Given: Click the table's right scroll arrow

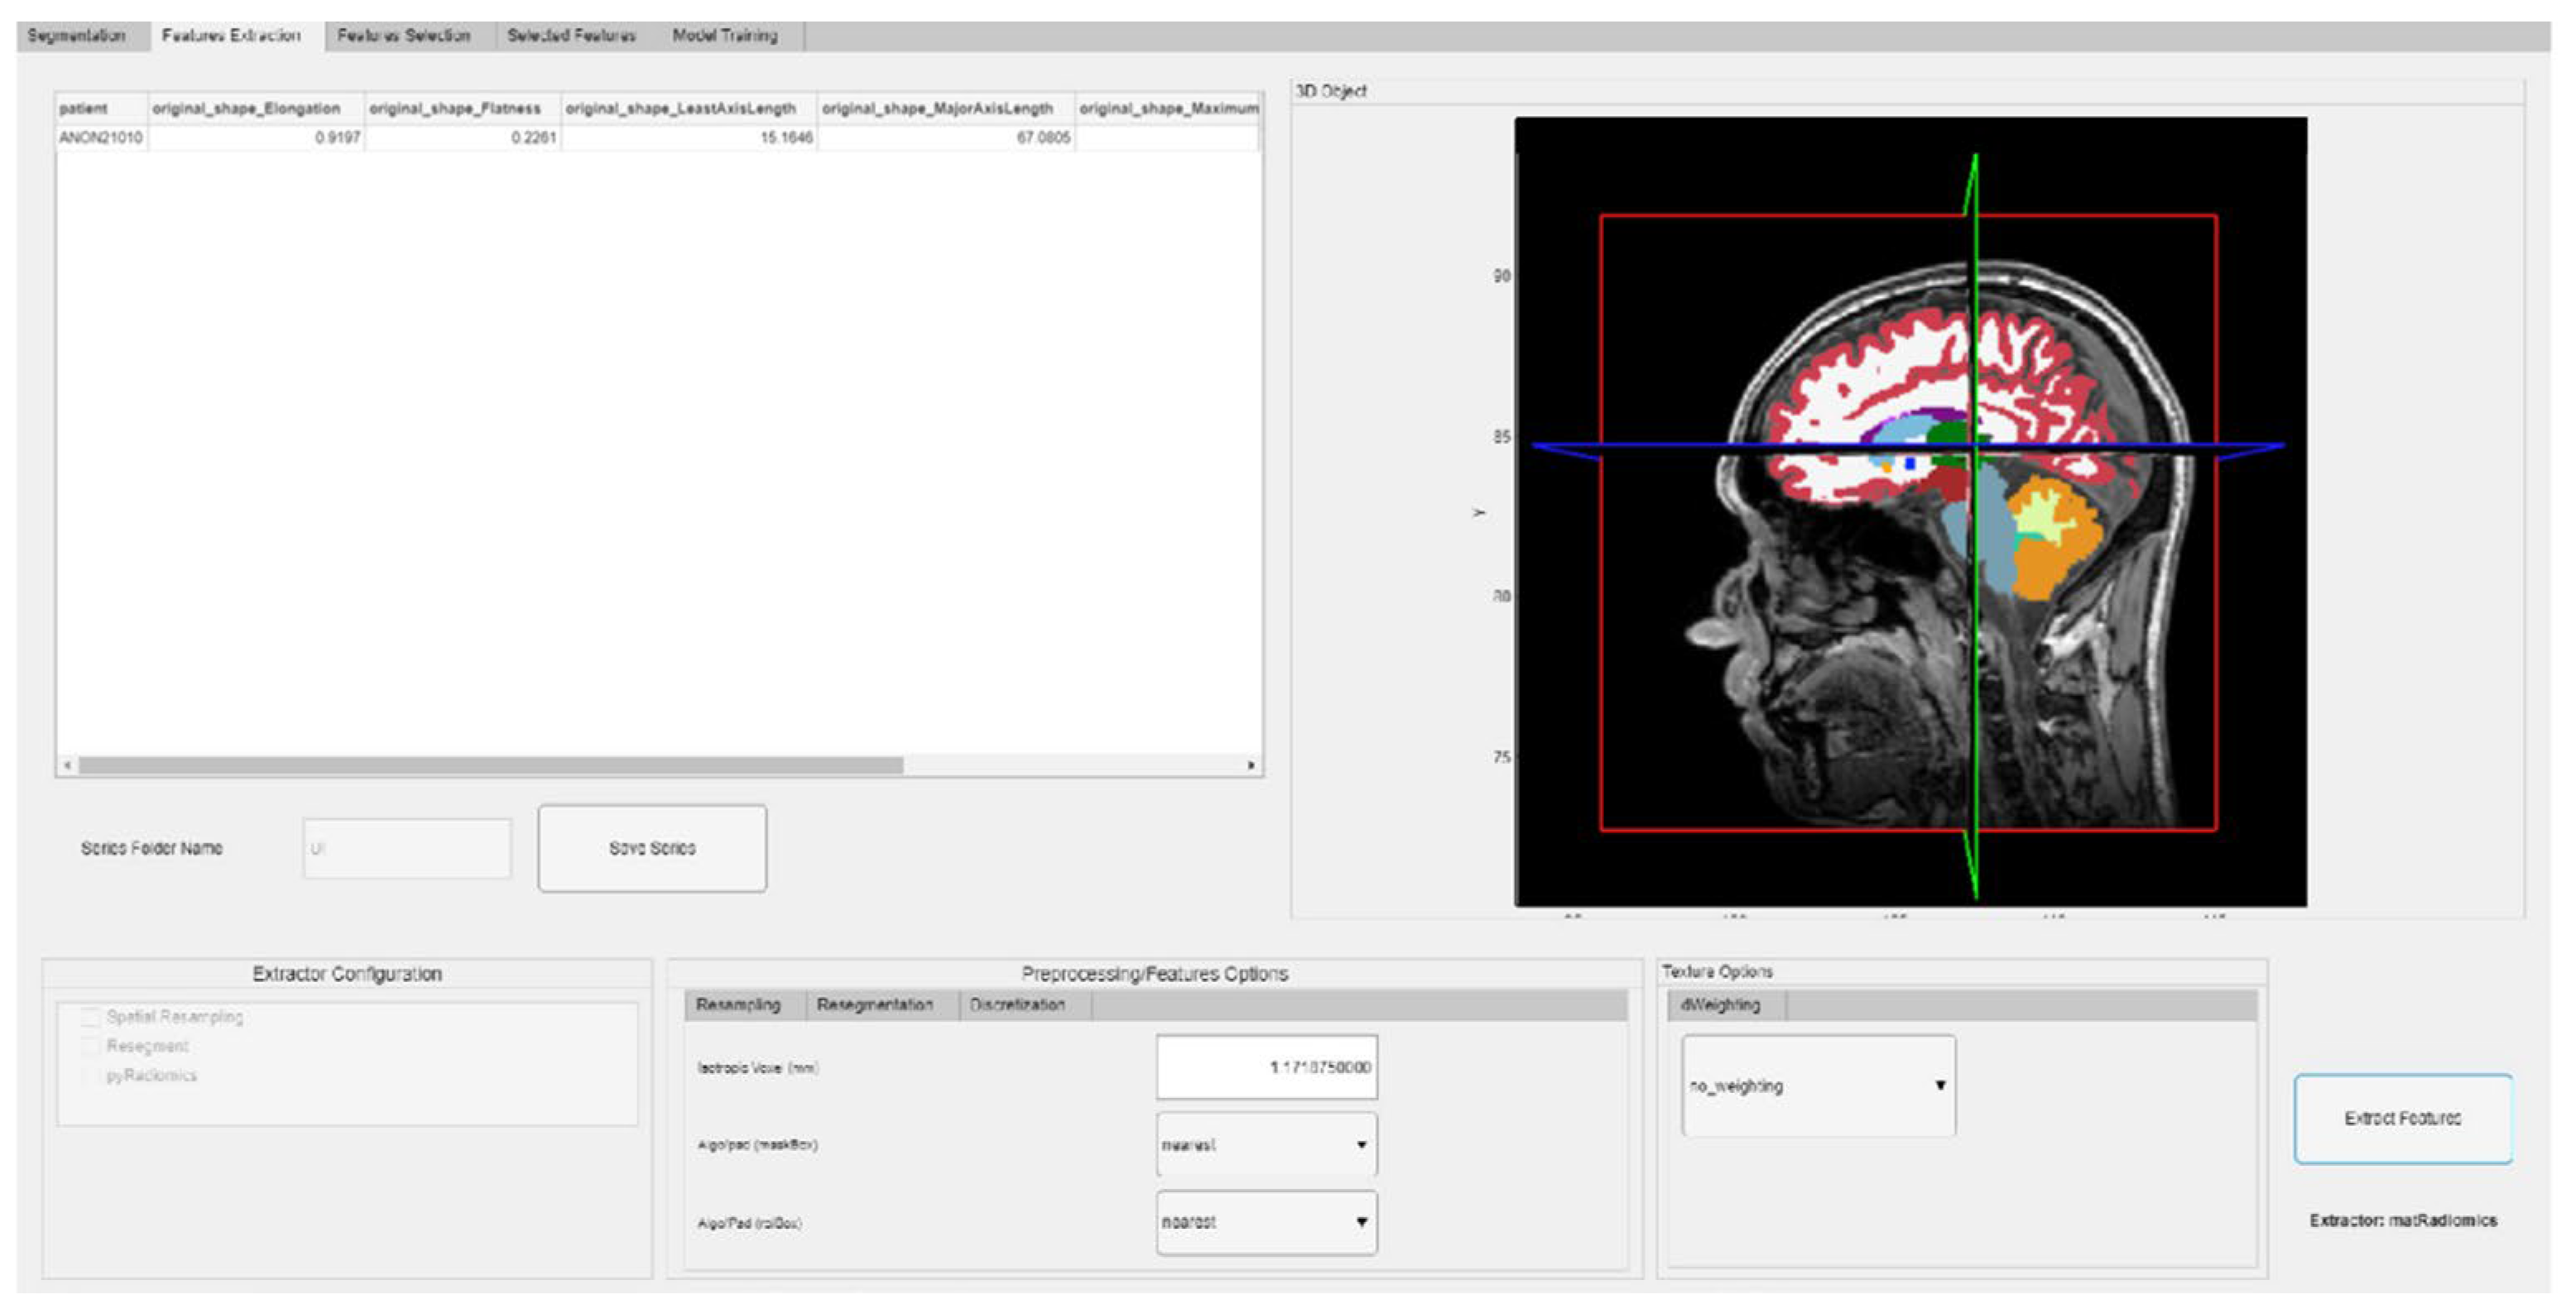Looking at the screenshot, I should click(1251, 765).
